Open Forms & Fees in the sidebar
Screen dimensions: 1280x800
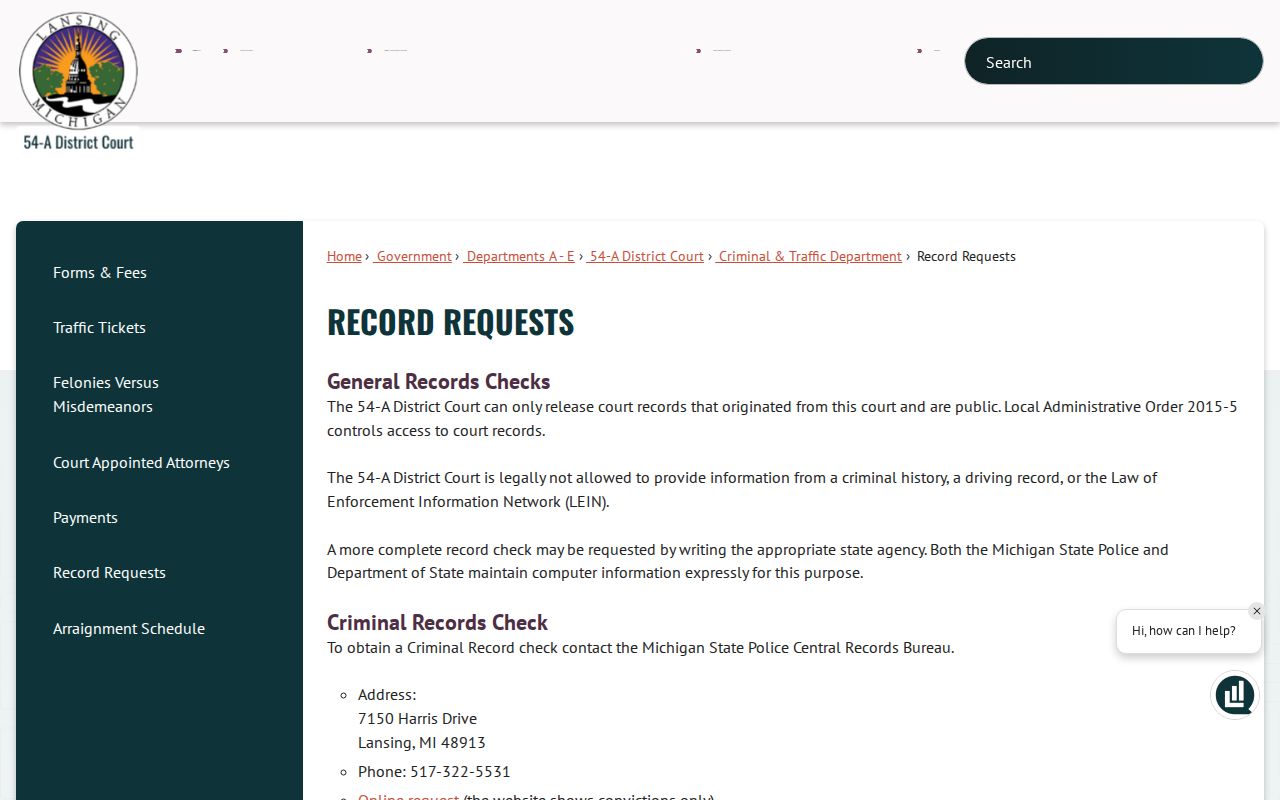(100, 272)
